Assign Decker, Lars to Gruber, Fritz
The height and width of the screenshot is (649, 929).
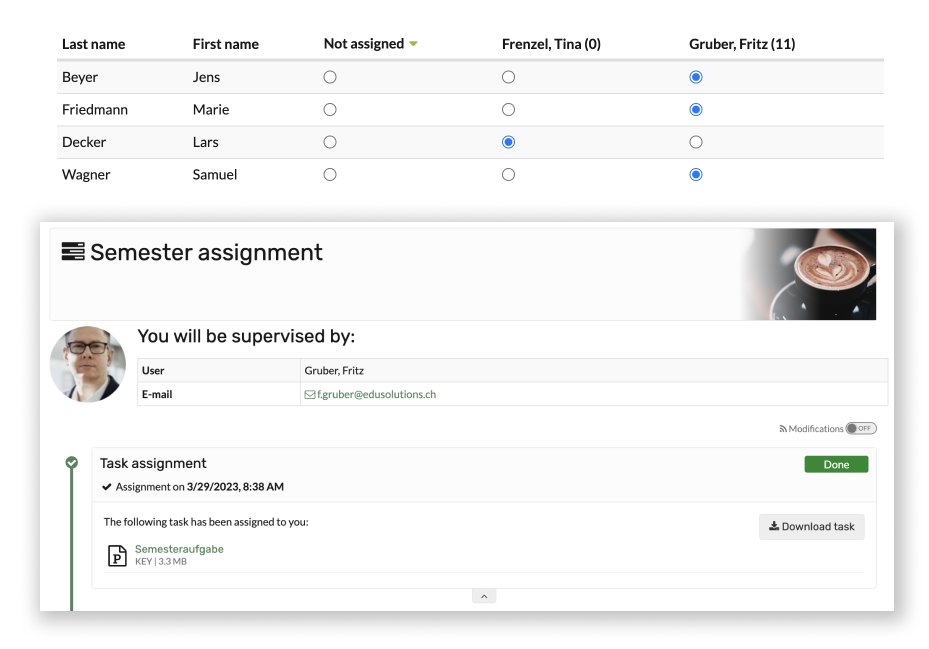[696, 142]
